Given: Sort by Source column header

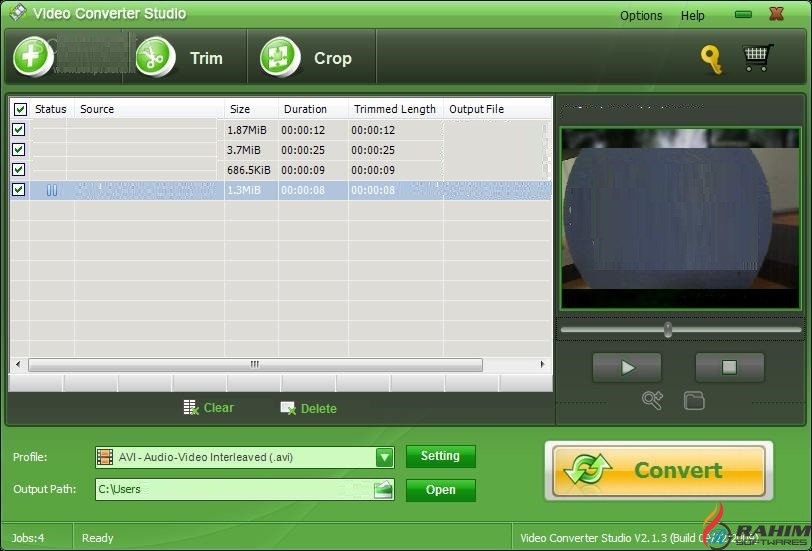Looking at the screenshot, I should coord(149,109).
